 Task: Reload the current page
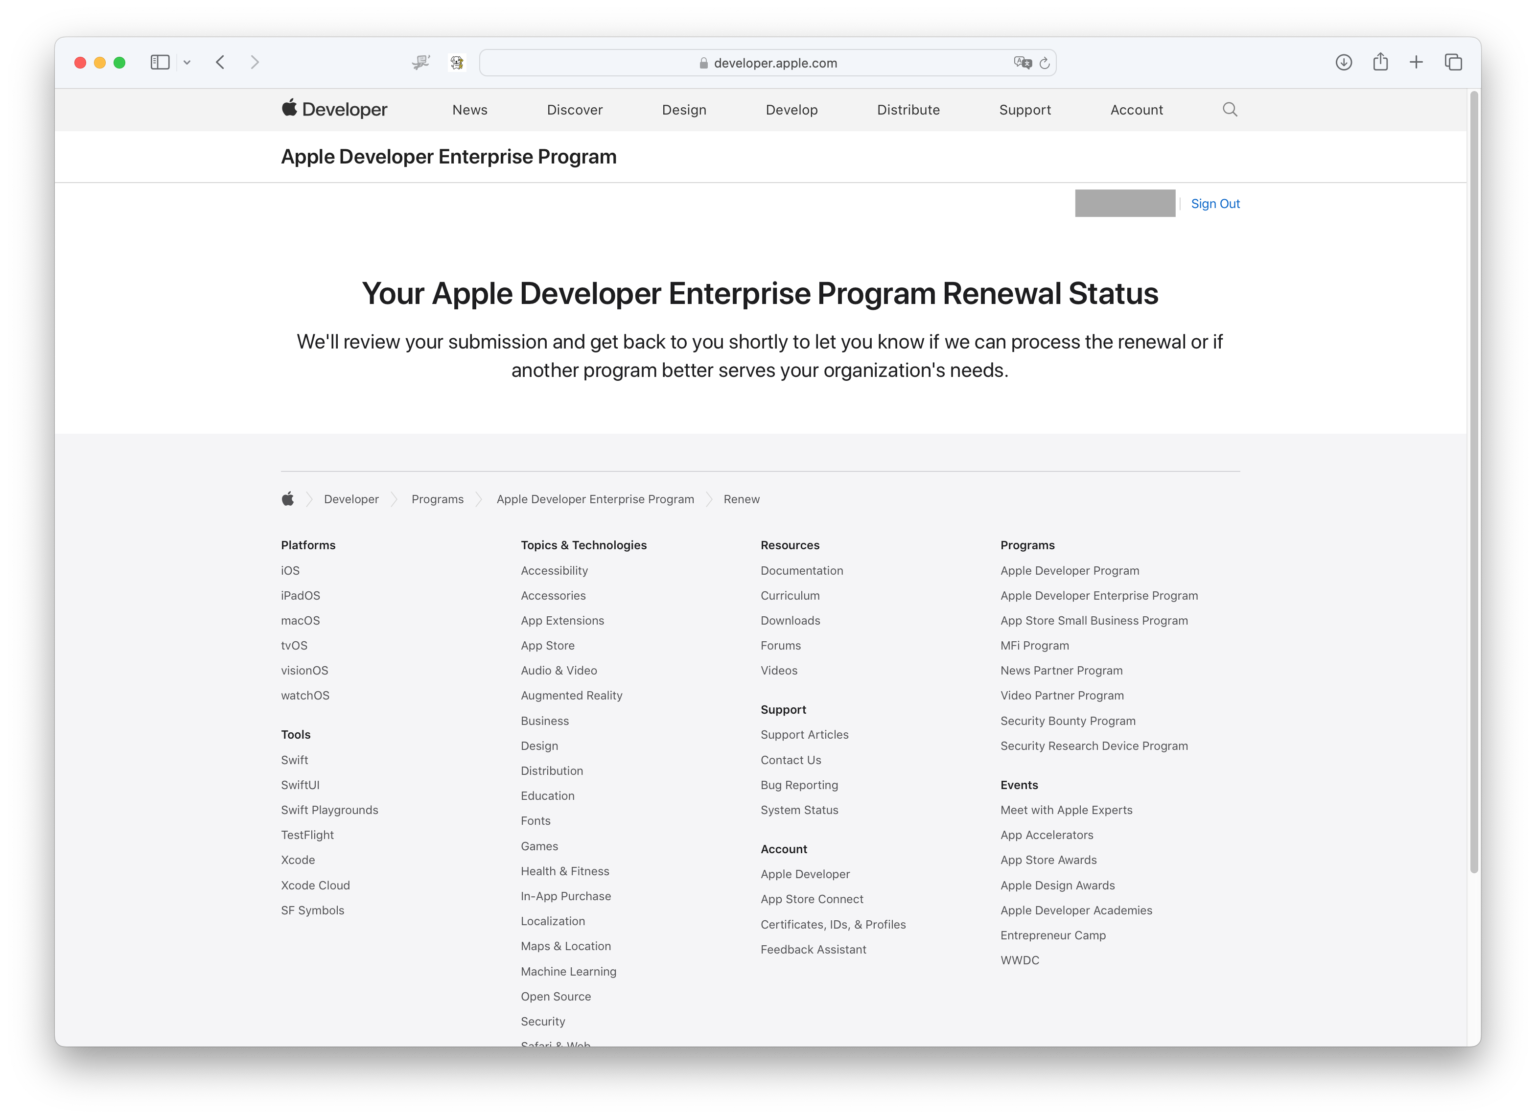(x=1045, y=62)
